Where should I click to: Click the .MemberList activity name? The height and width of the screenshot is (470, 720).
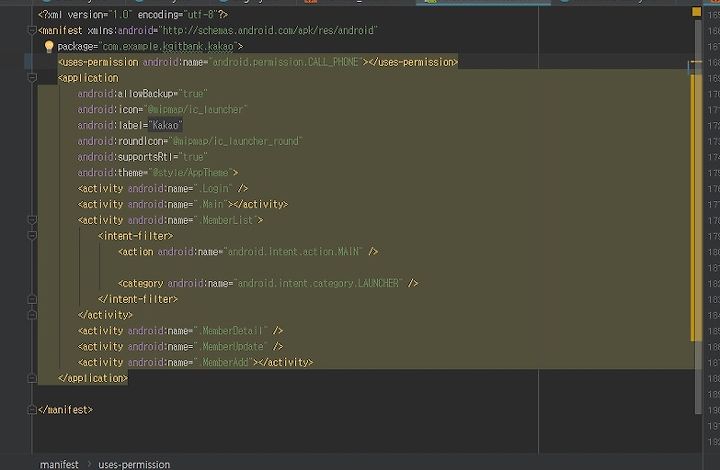pyautogui.click(x=228, y=220)
